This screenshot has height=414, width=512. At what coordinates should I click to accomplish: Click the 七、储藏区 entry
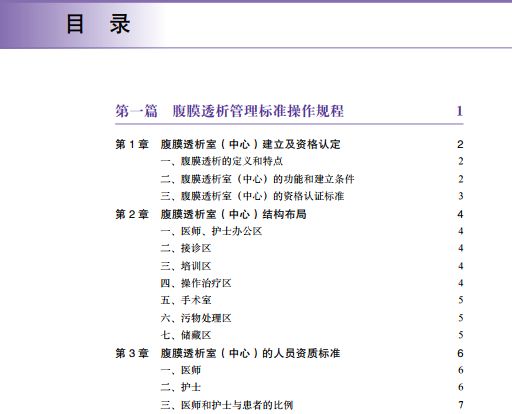click(x=186, y=335)
